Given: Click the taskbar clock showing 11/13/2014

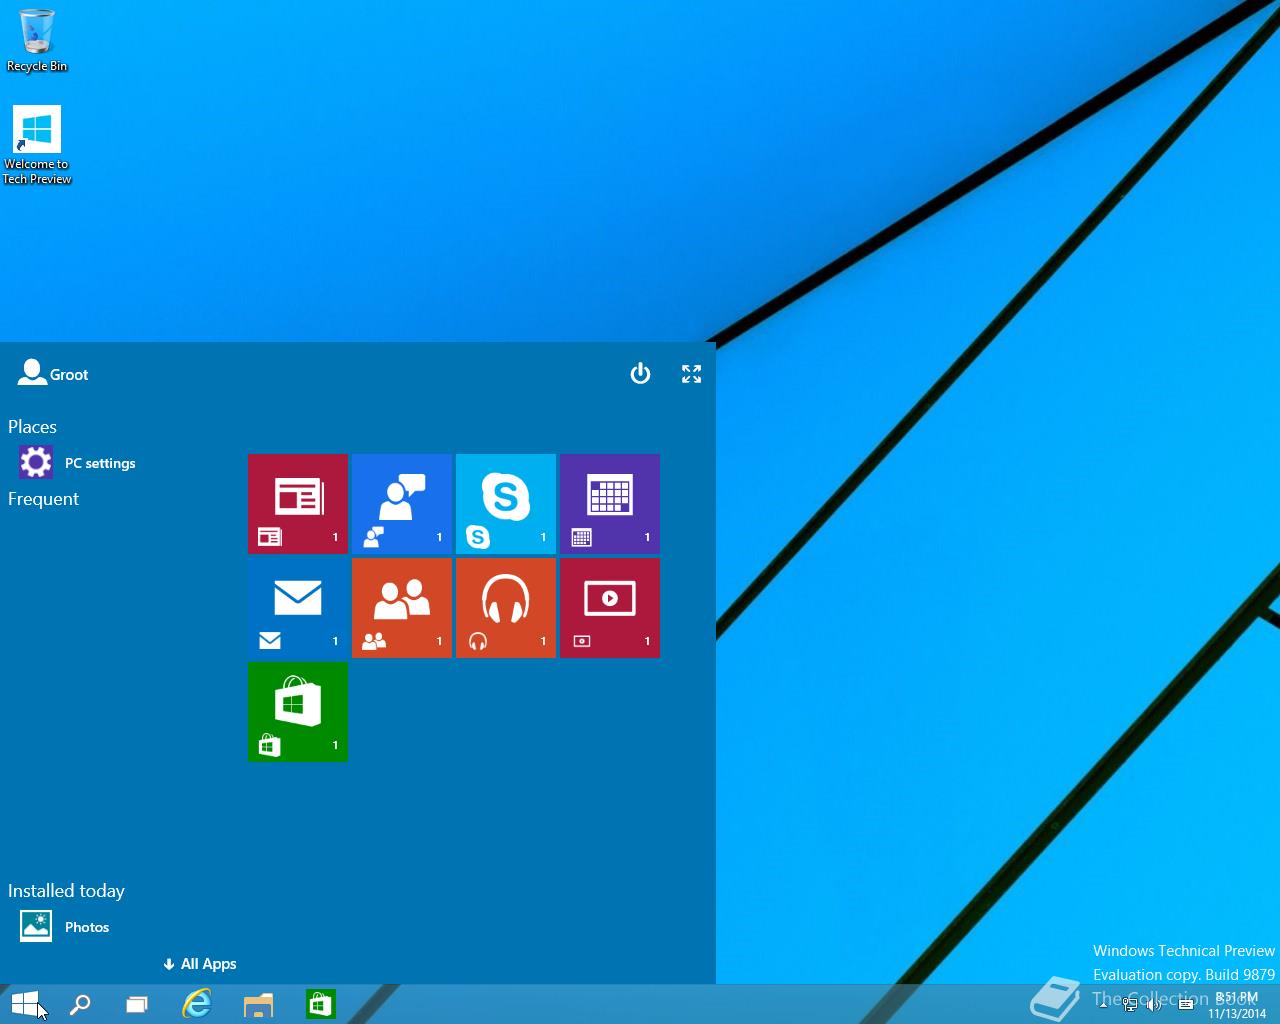Looking at the screenshot, I should click(x=1237, y=1005).
